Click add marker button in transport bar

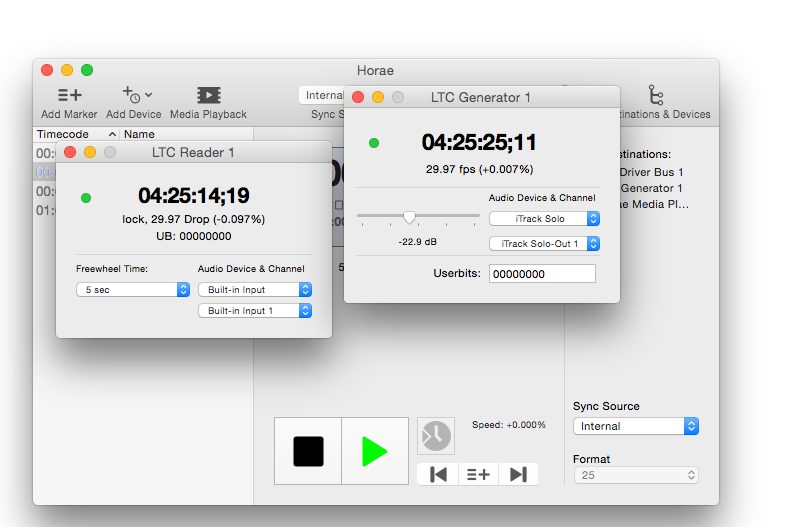coord(478,474)
